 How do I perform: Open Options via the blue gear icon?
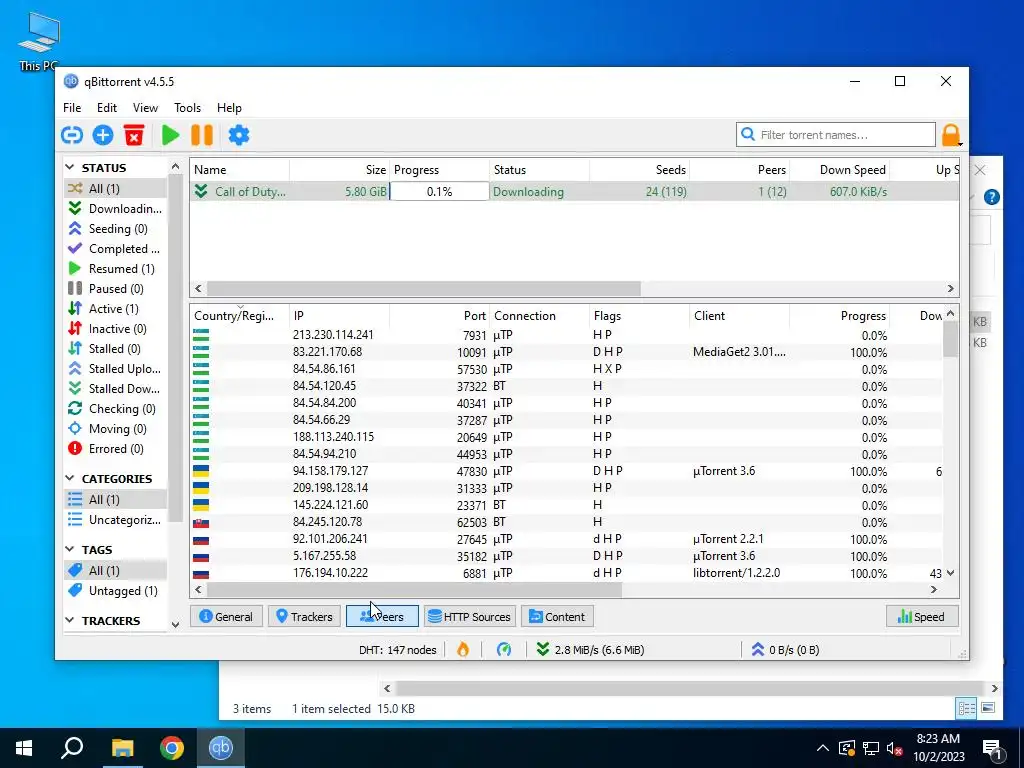tap(239, 135)
